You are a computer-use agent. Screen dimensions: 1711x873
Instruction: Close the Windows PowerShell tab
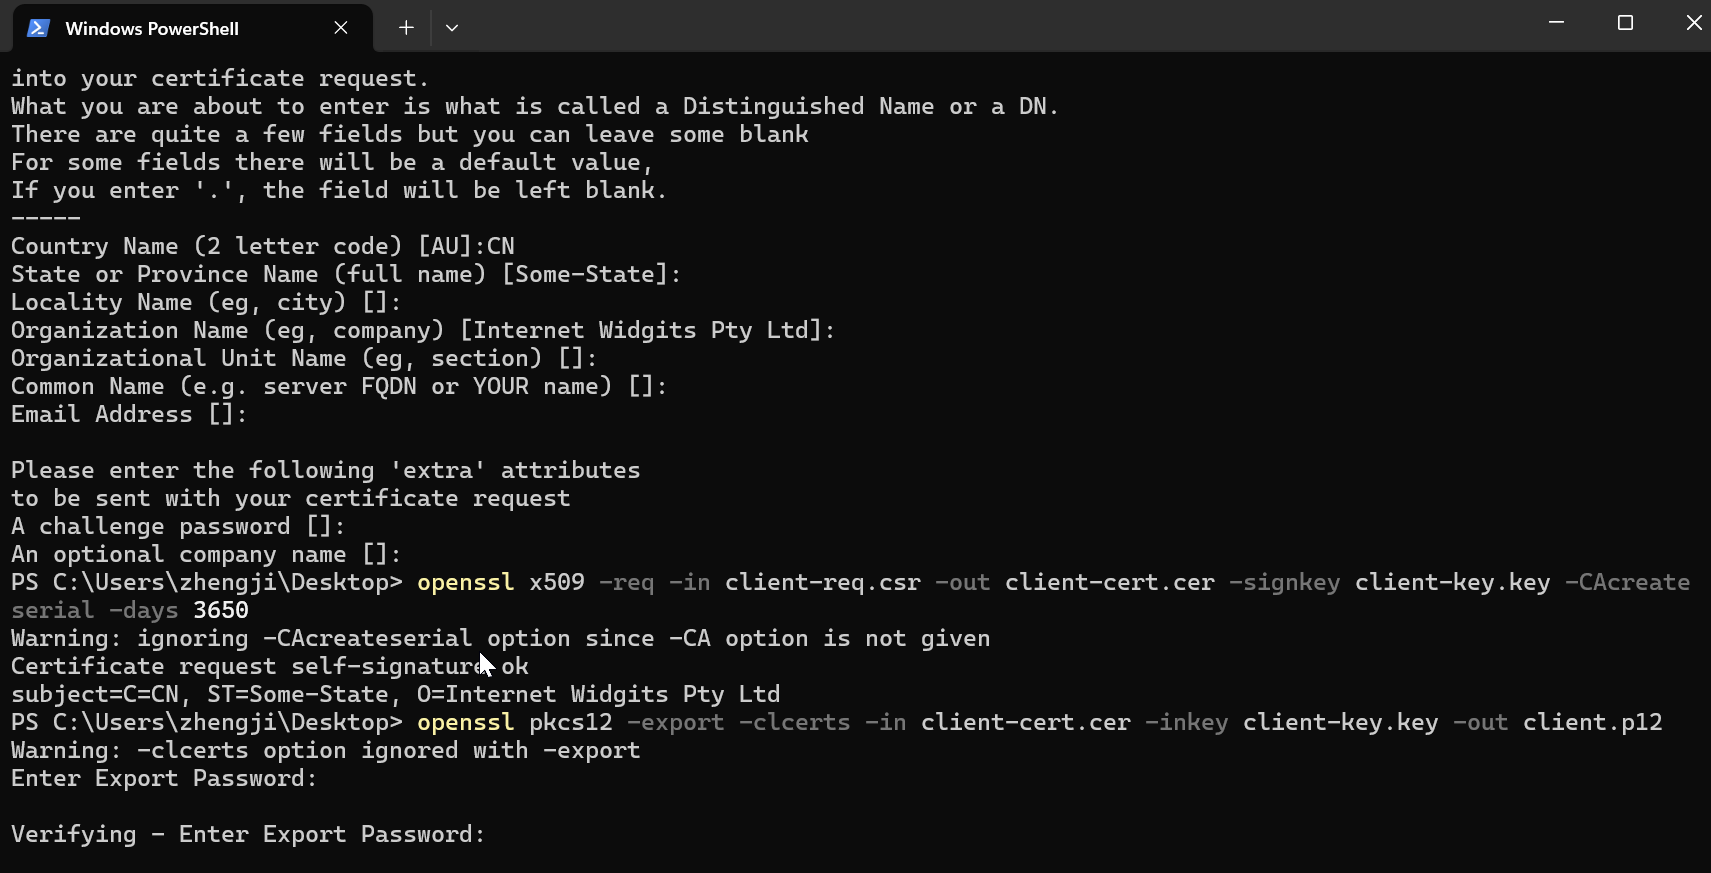341,28
